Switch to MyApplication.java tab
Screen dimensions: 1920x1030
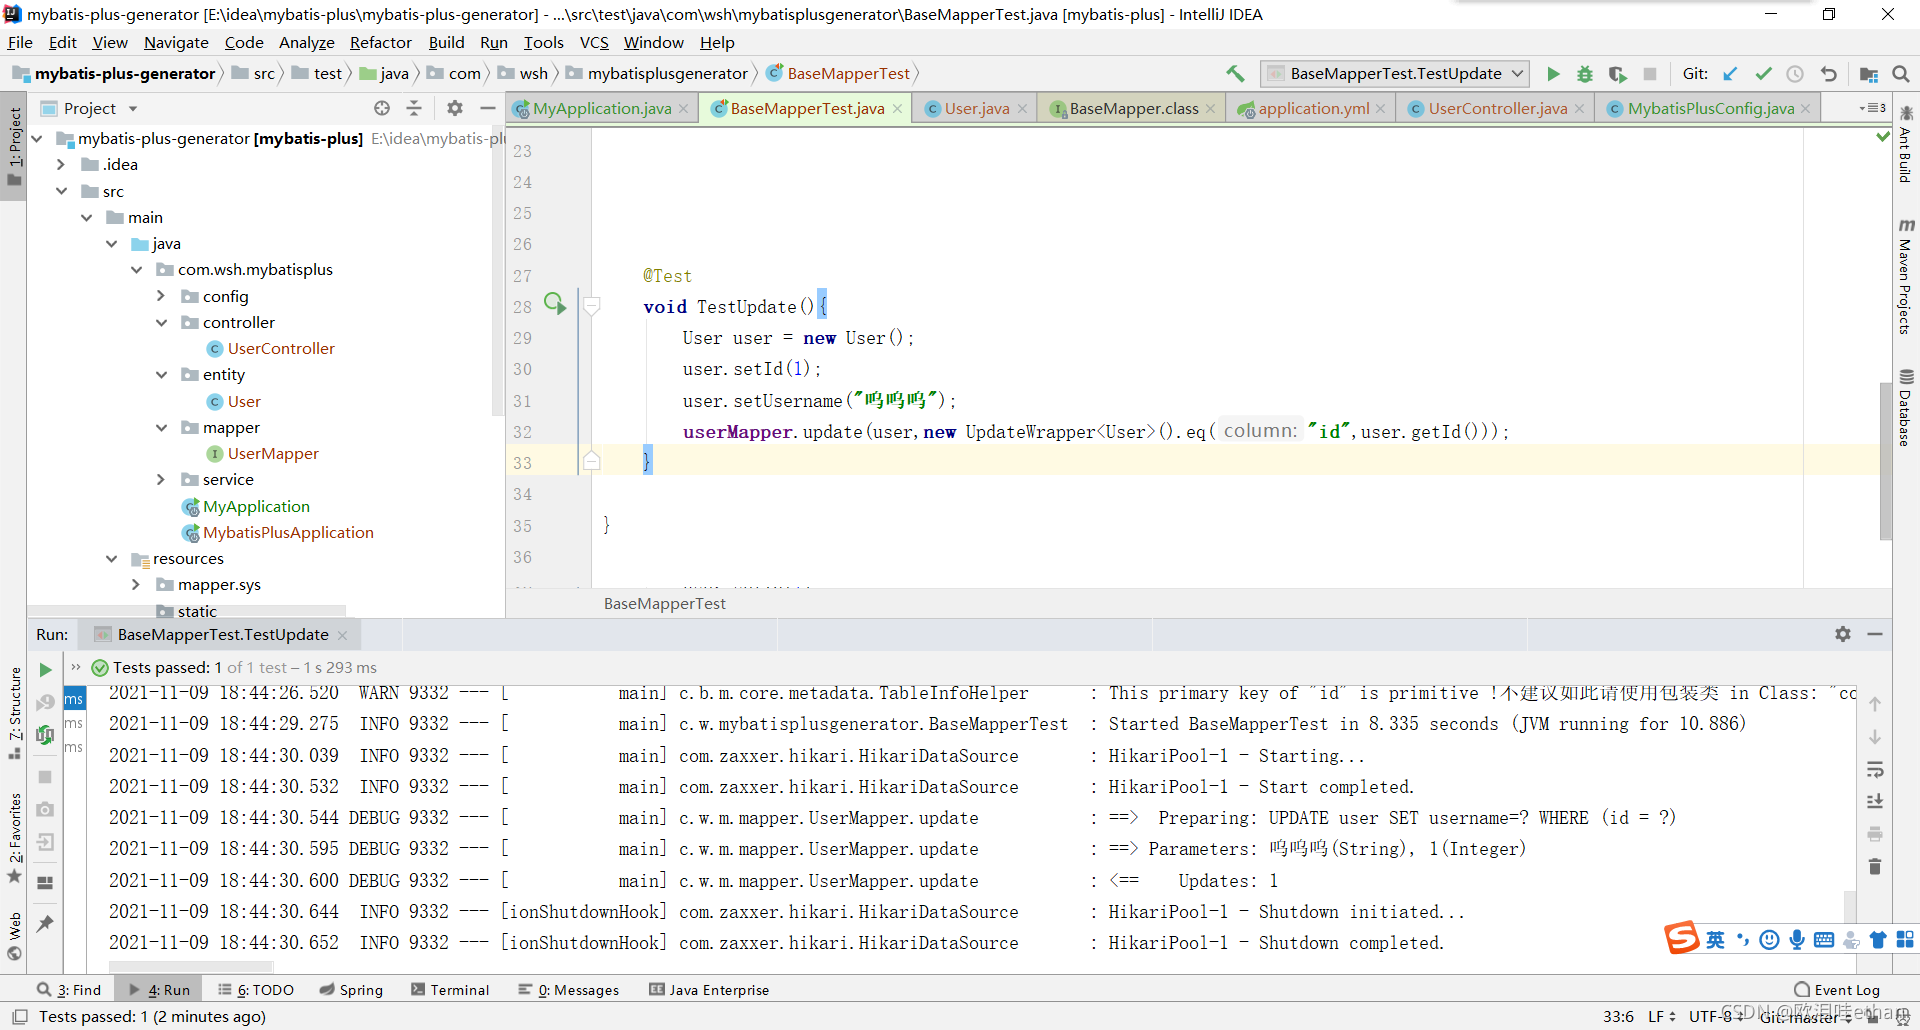[x=601, y=108]
